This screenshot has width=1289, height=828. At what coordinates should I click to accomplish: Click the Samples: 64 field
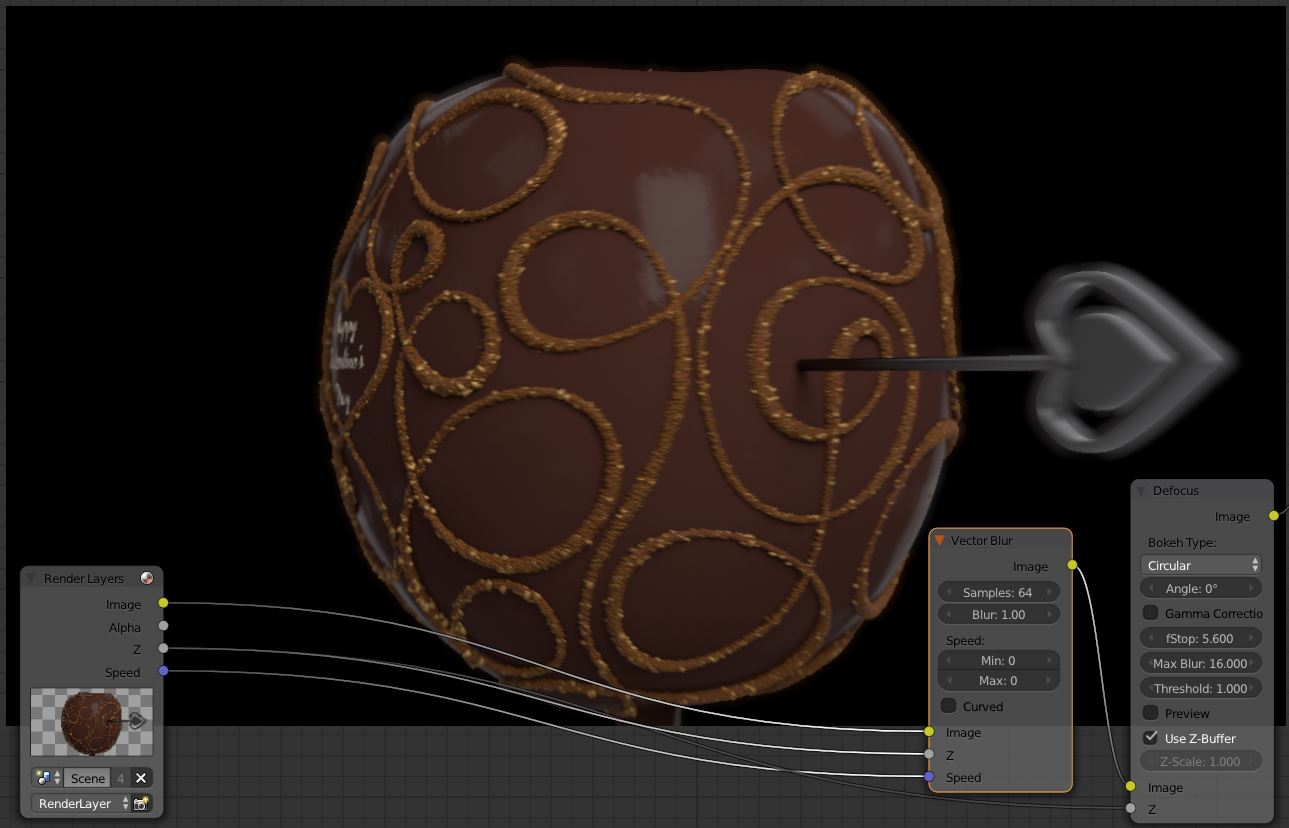click(998, 592)
